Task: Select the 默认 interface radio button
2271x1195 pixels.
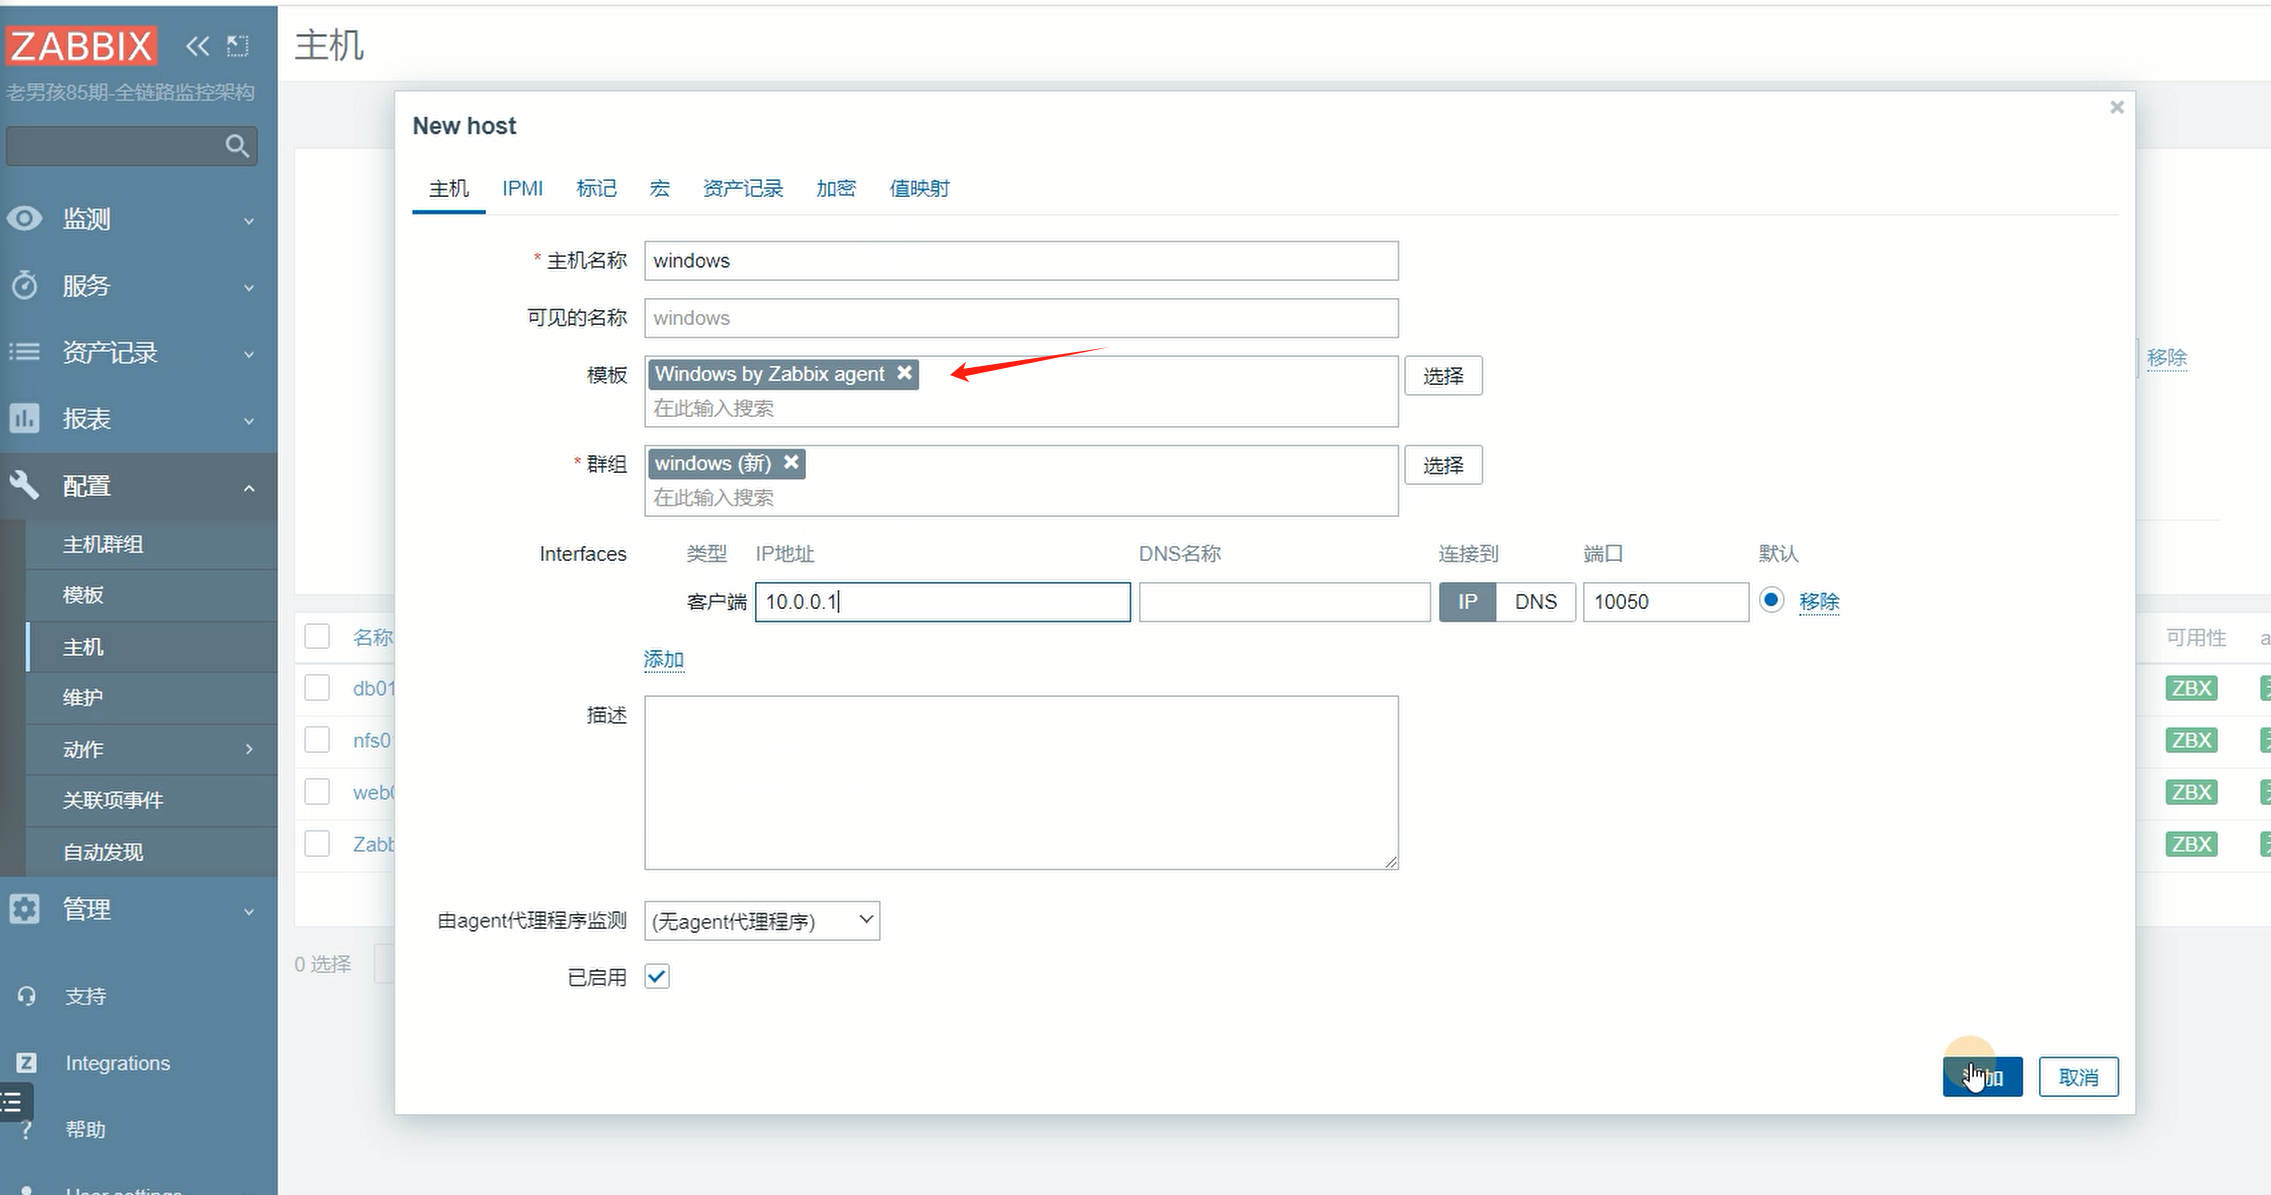Action: pyautogui.click(x=1771, y=600)
